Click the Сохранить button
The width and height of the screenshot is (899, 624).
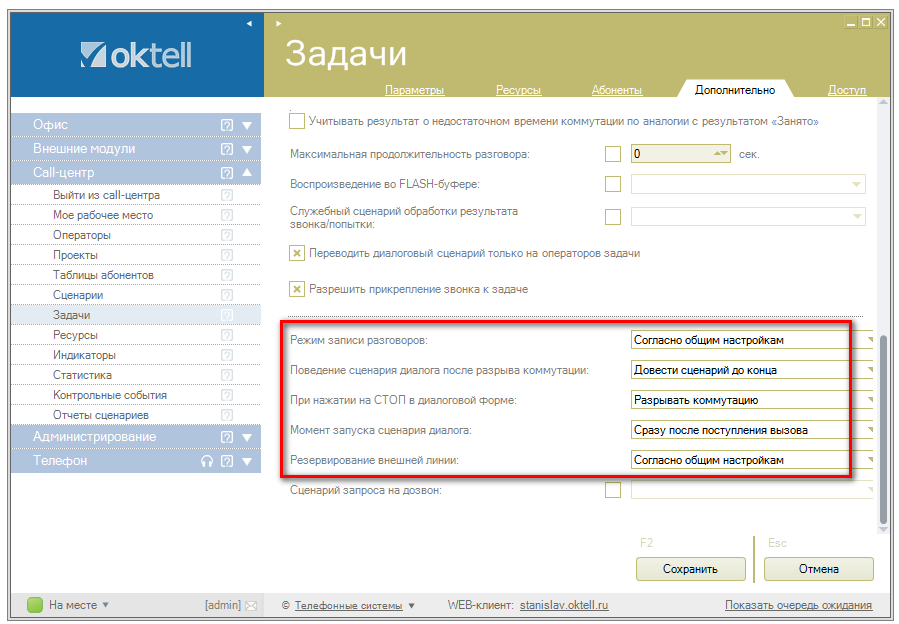690,569
